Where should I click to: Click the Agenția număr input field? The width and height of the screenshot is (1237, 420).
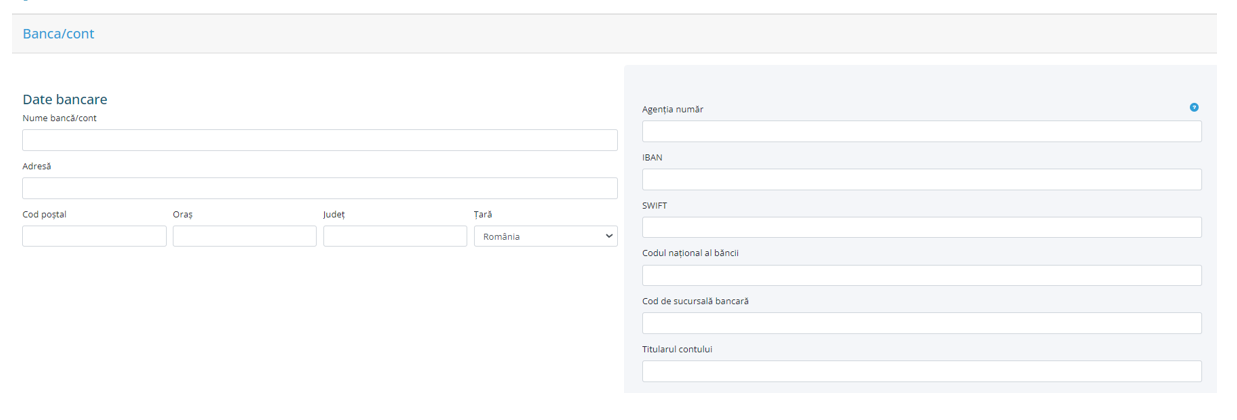921,132
